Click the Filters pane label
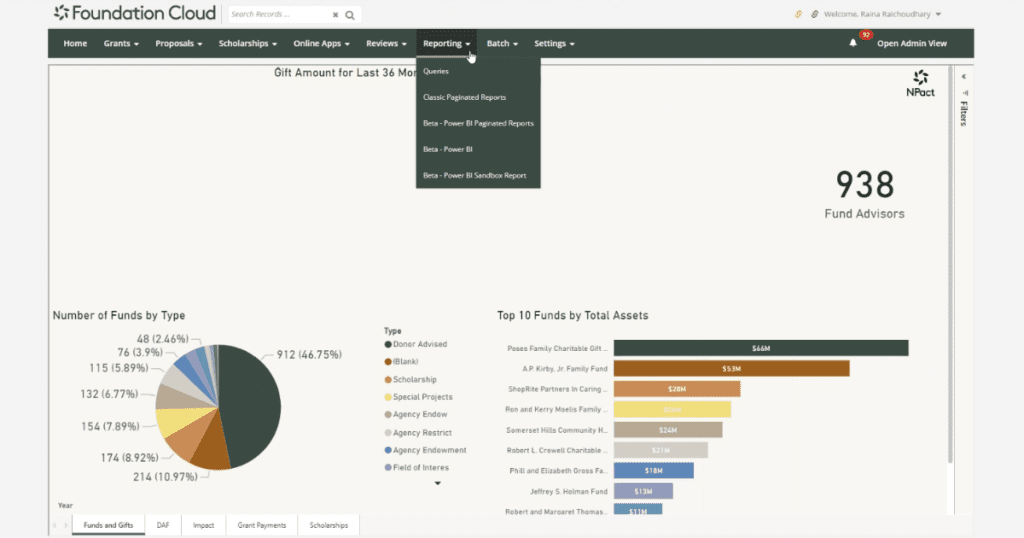Viewport: 1024px width, 538px height. pyautogui.click(x=964, y=114)
